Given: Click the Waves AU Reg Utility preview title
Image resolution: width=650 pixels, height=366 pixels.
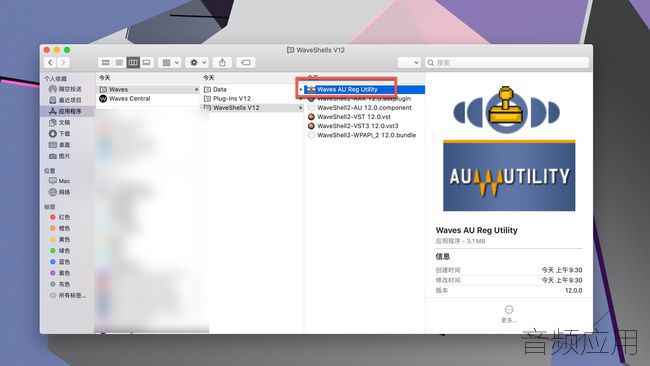Looking at the screenshot, I should 476,230.
